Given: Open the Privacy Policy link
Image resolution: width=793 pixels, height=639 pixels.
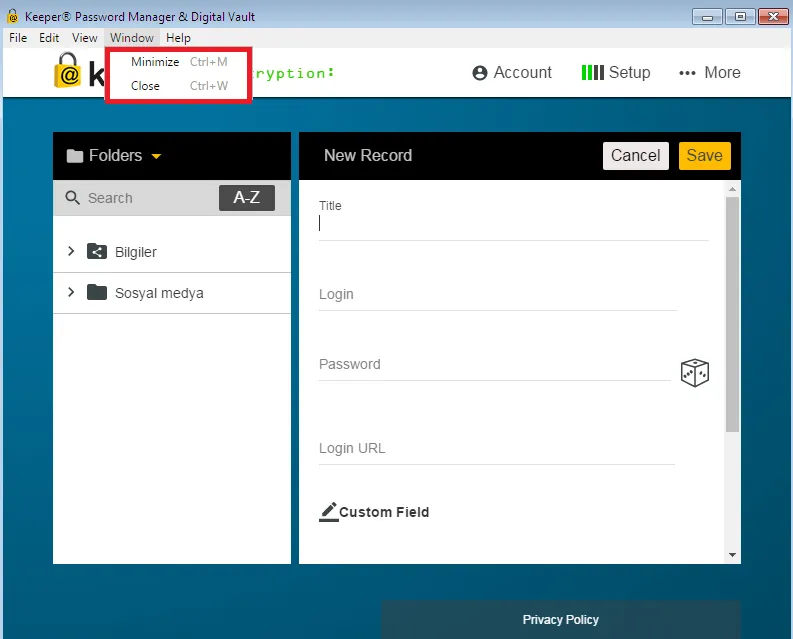Looking at the screenshot, I should (x=560, y=619).
